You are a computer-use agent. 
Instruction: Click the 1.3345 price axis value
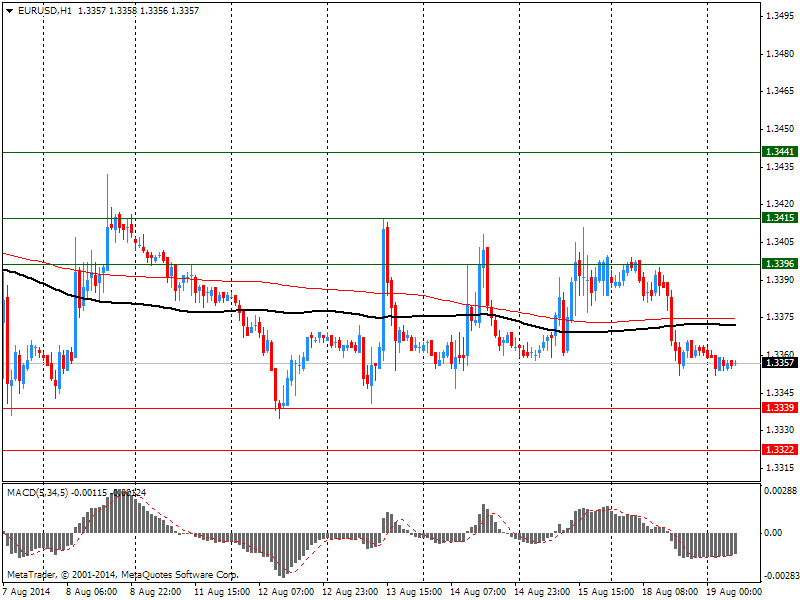point(780,393)
